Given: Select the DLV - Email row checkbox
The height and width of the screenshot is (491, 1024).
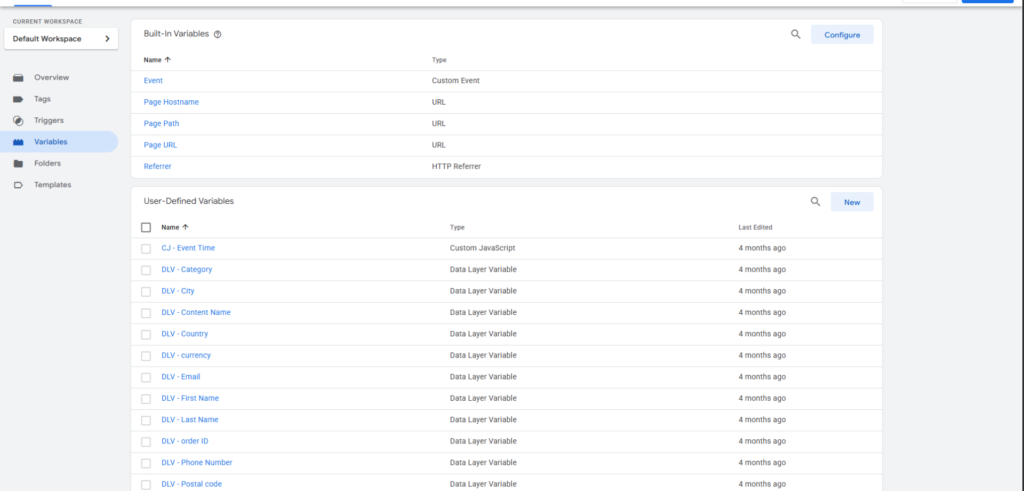Looking at the screenshot, I should pos(146,377).
